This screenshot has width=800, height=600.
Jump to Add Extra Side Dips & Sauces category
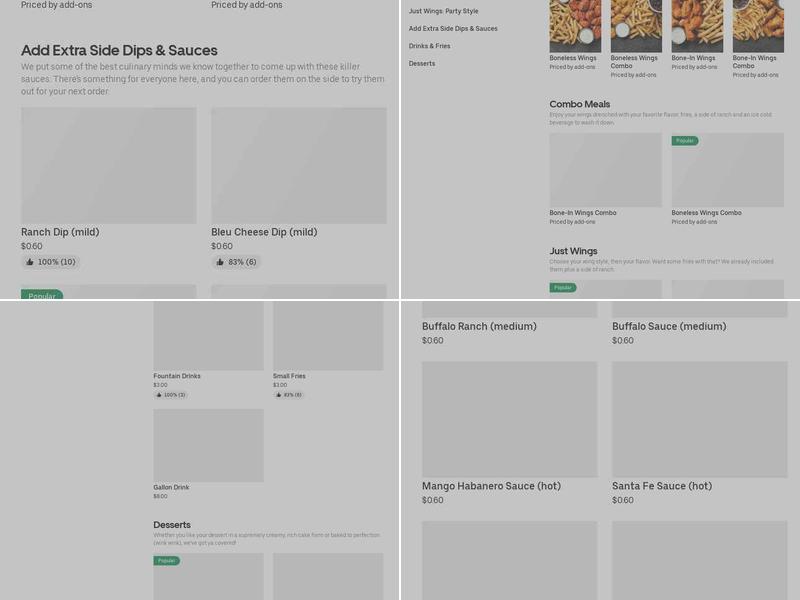tap(453, 28)
